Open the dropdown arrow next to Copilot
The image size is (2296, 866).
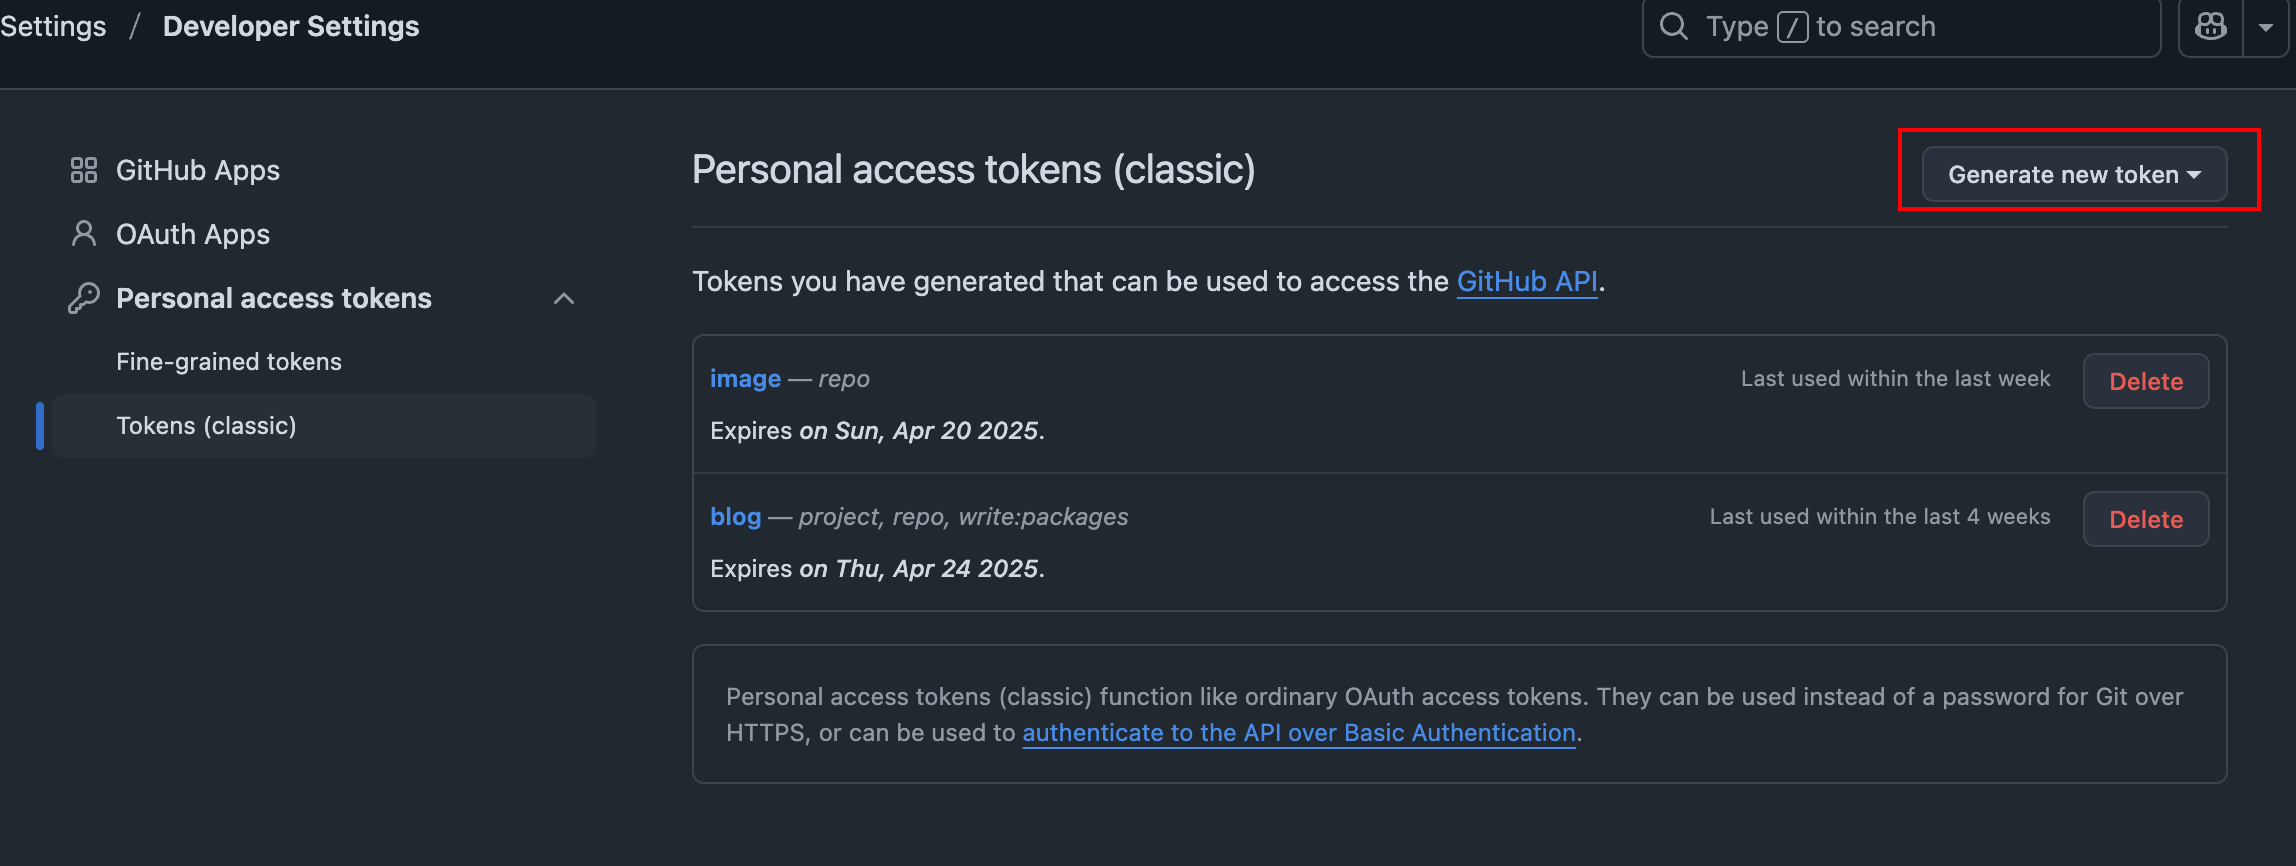click(2266, 27)
